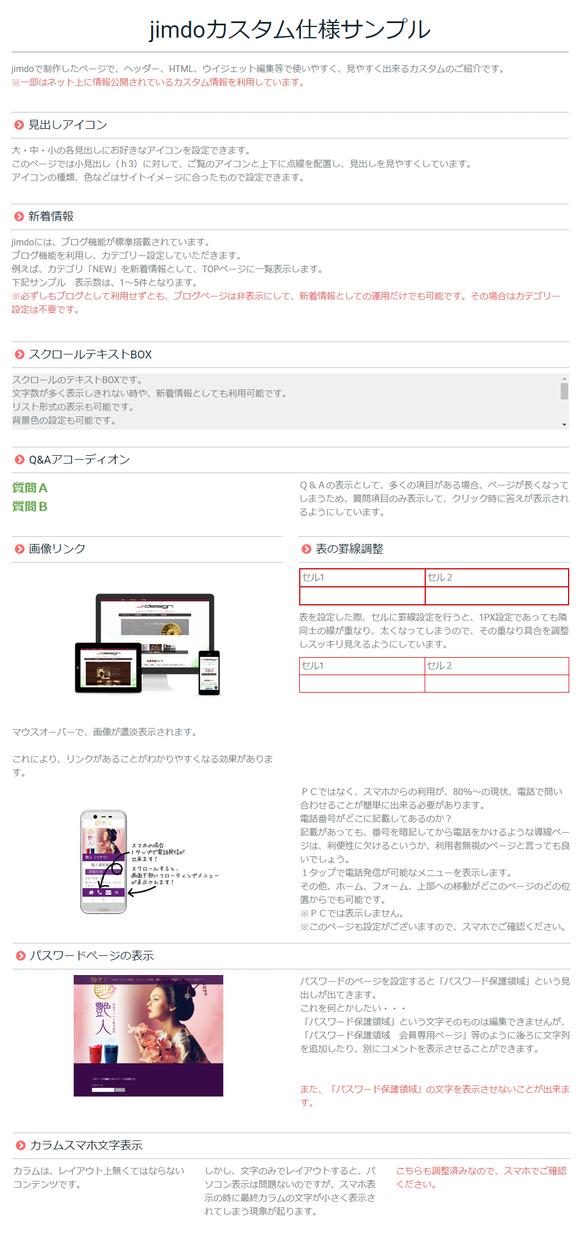Expand the 質問A accordion item

pos(30,488)
